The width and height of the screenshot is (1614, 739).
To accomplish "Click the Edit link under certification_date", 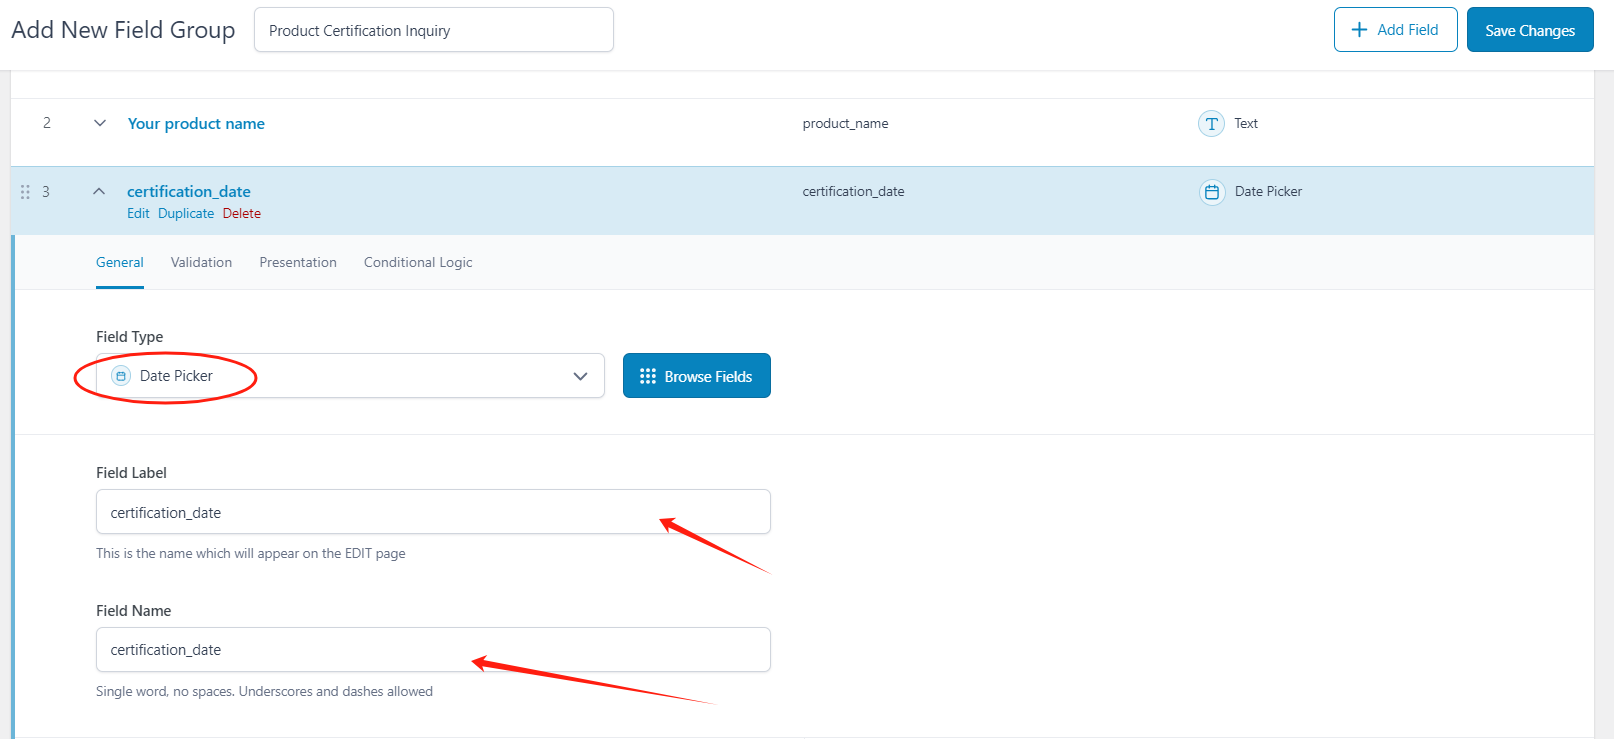I will pyautogui.click(x=138, y=213).
